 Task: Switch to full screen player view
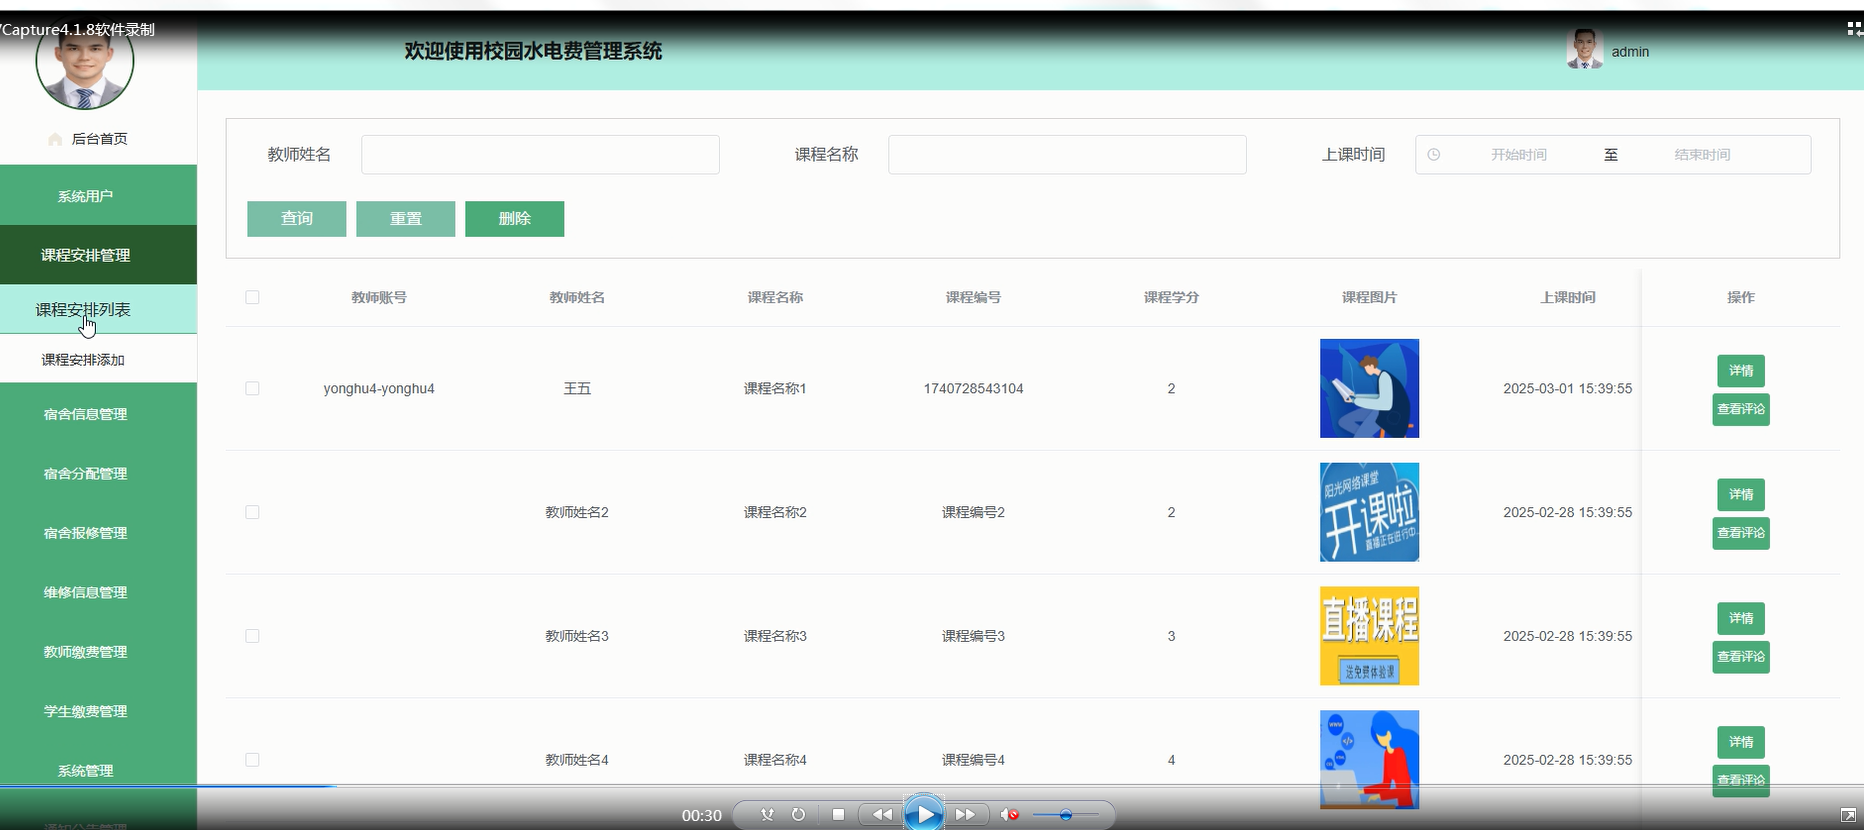pos(1848,816)
